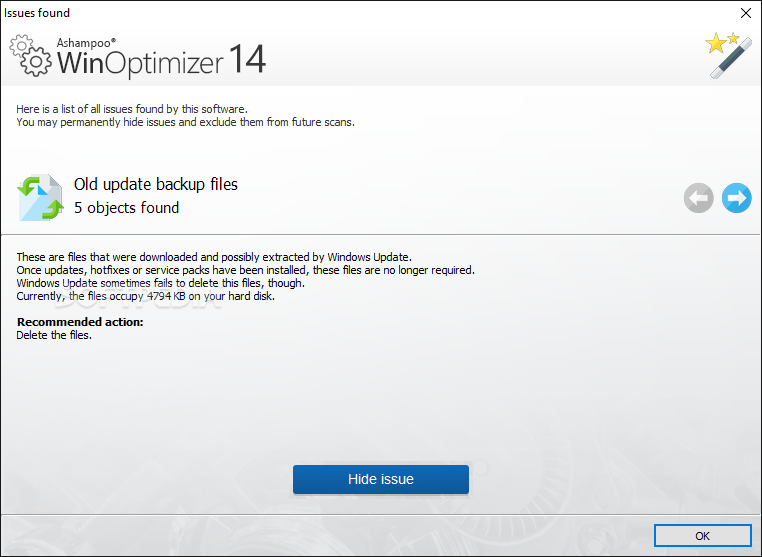Click the Old update backup files icon
The height and width of the screenshot is (557, 762).
point(40,197)
